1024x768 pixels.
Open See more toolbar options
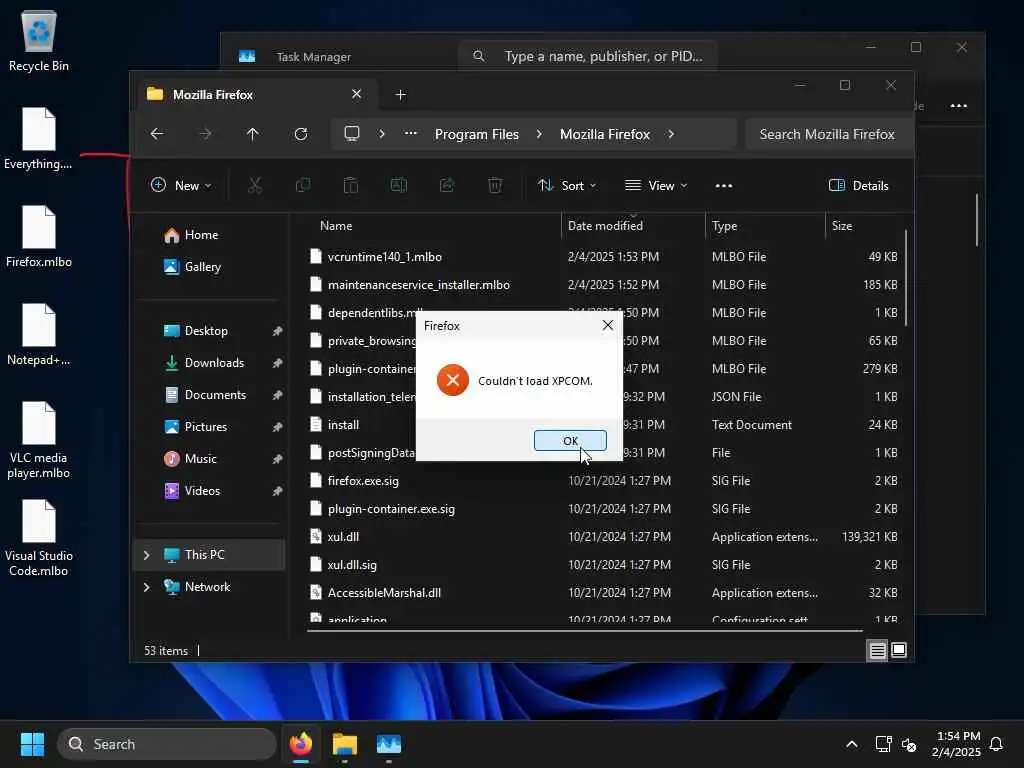(x=724, y=185)
